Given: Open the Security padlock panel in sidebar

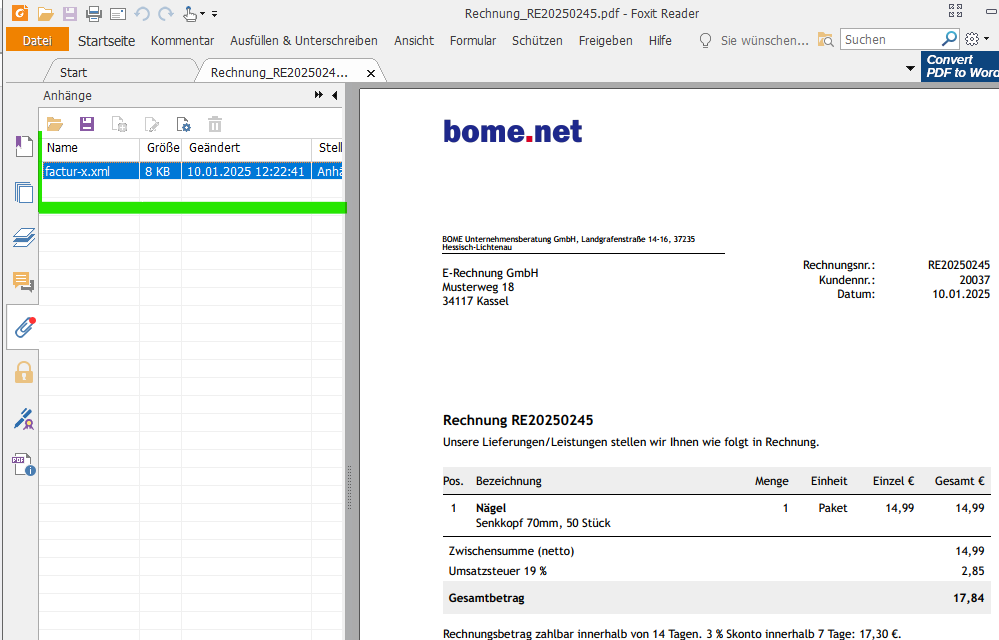Looking at the screenshot, I should click(x=24, y=373).
